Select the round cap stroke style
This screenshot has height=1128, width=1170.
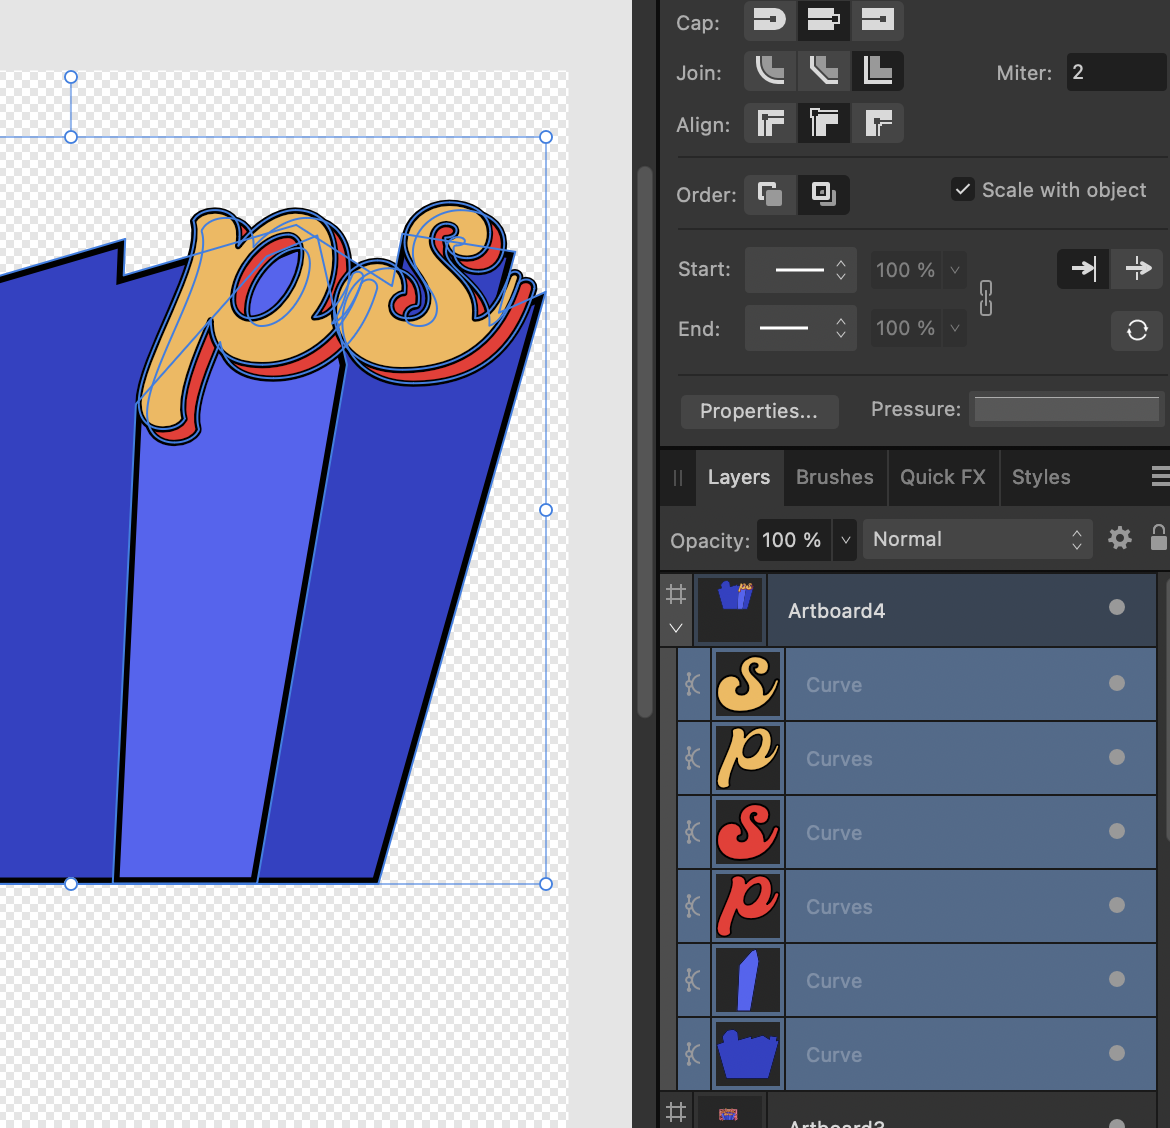pyautogui.click(x=770, y=20)
